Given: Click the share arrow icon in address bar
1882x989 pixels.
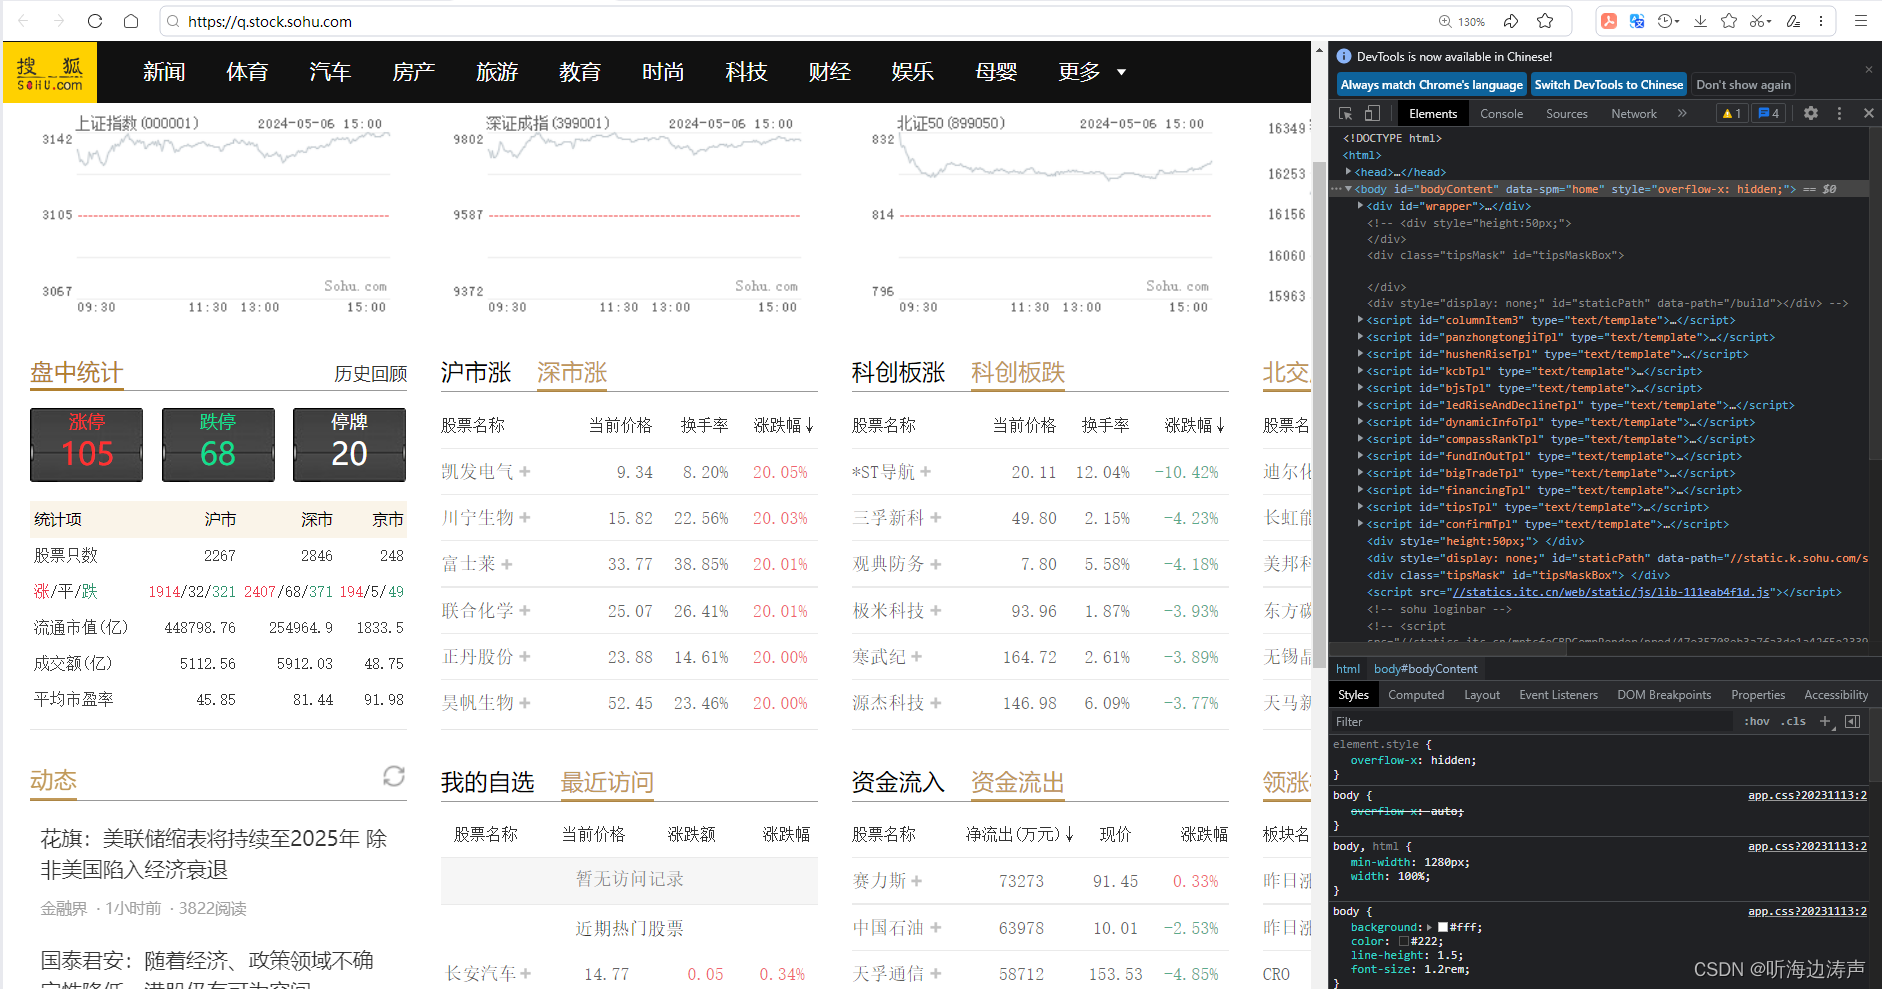Looking at the screenshot, I should coord(1511,21).
